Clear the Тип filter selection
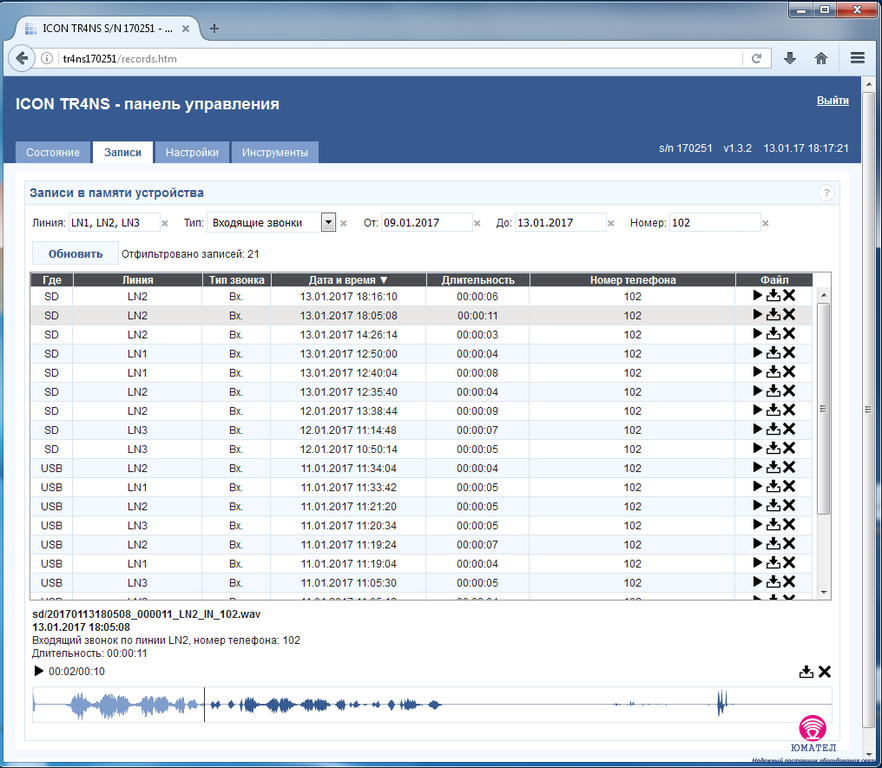Image resolution: width=882 pixels, height=768 pixels. click(x=344, y=223)
